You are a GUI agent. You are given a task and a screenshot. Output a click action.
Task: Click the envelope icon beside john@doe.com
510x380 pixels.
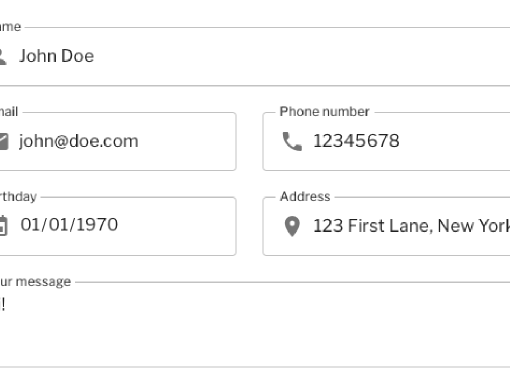(4, 141)
